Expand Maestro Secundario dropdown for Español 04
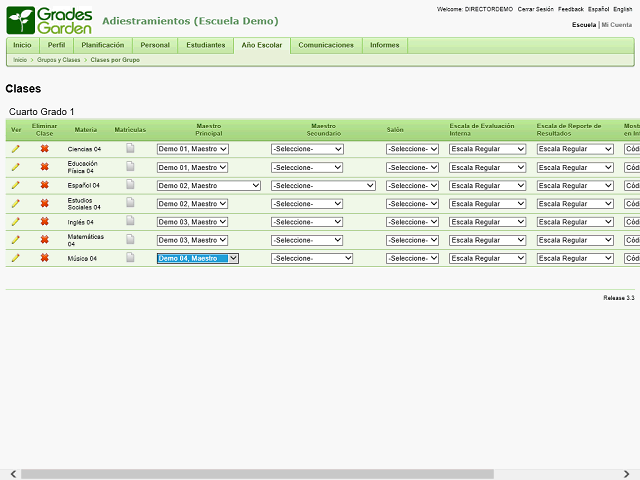 pyautogui.click(x=322, y=185)
